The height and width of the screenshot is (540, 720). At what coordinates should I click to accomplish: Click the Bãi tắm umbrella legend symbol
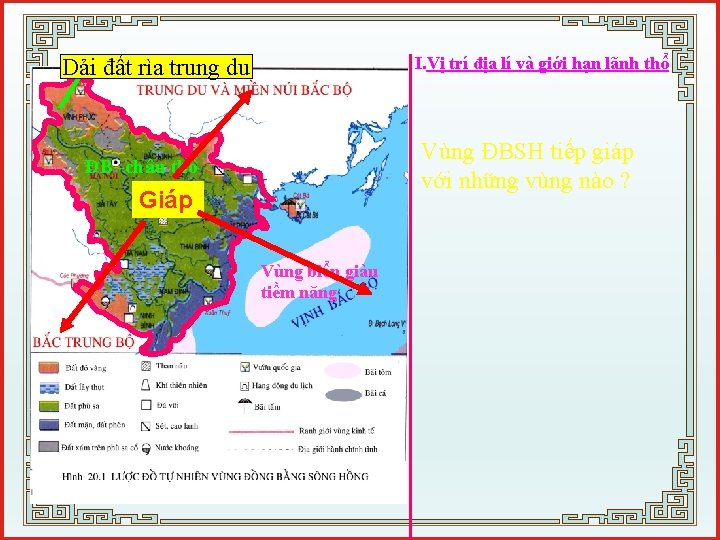click(245, 405)
